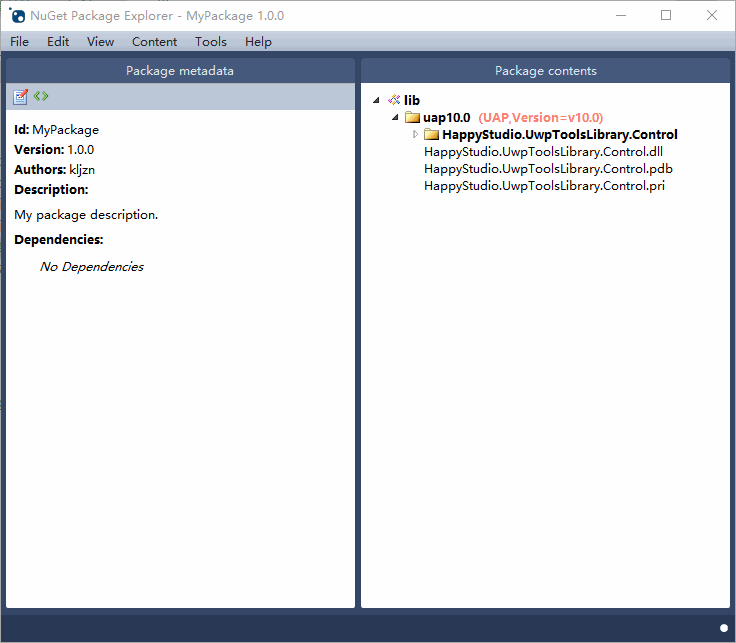Click the Description: label
Viewport: 736px width, 643px height.
coord(51,190)
